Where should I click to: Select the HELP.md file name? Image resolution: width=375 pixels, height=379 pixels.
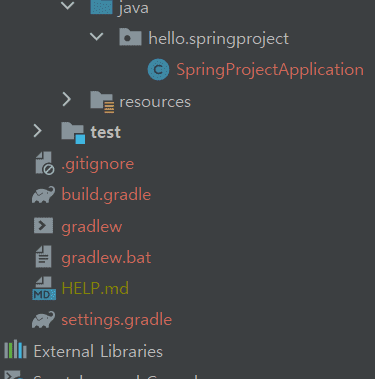pyautogui.click(x=95, y=288)
